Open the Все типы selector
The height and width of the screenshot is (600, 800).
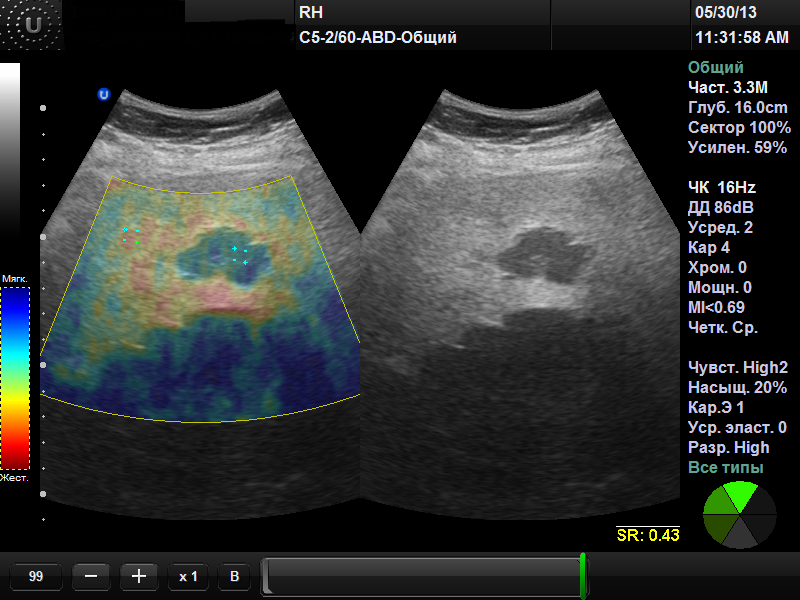(x=725, y=468)
